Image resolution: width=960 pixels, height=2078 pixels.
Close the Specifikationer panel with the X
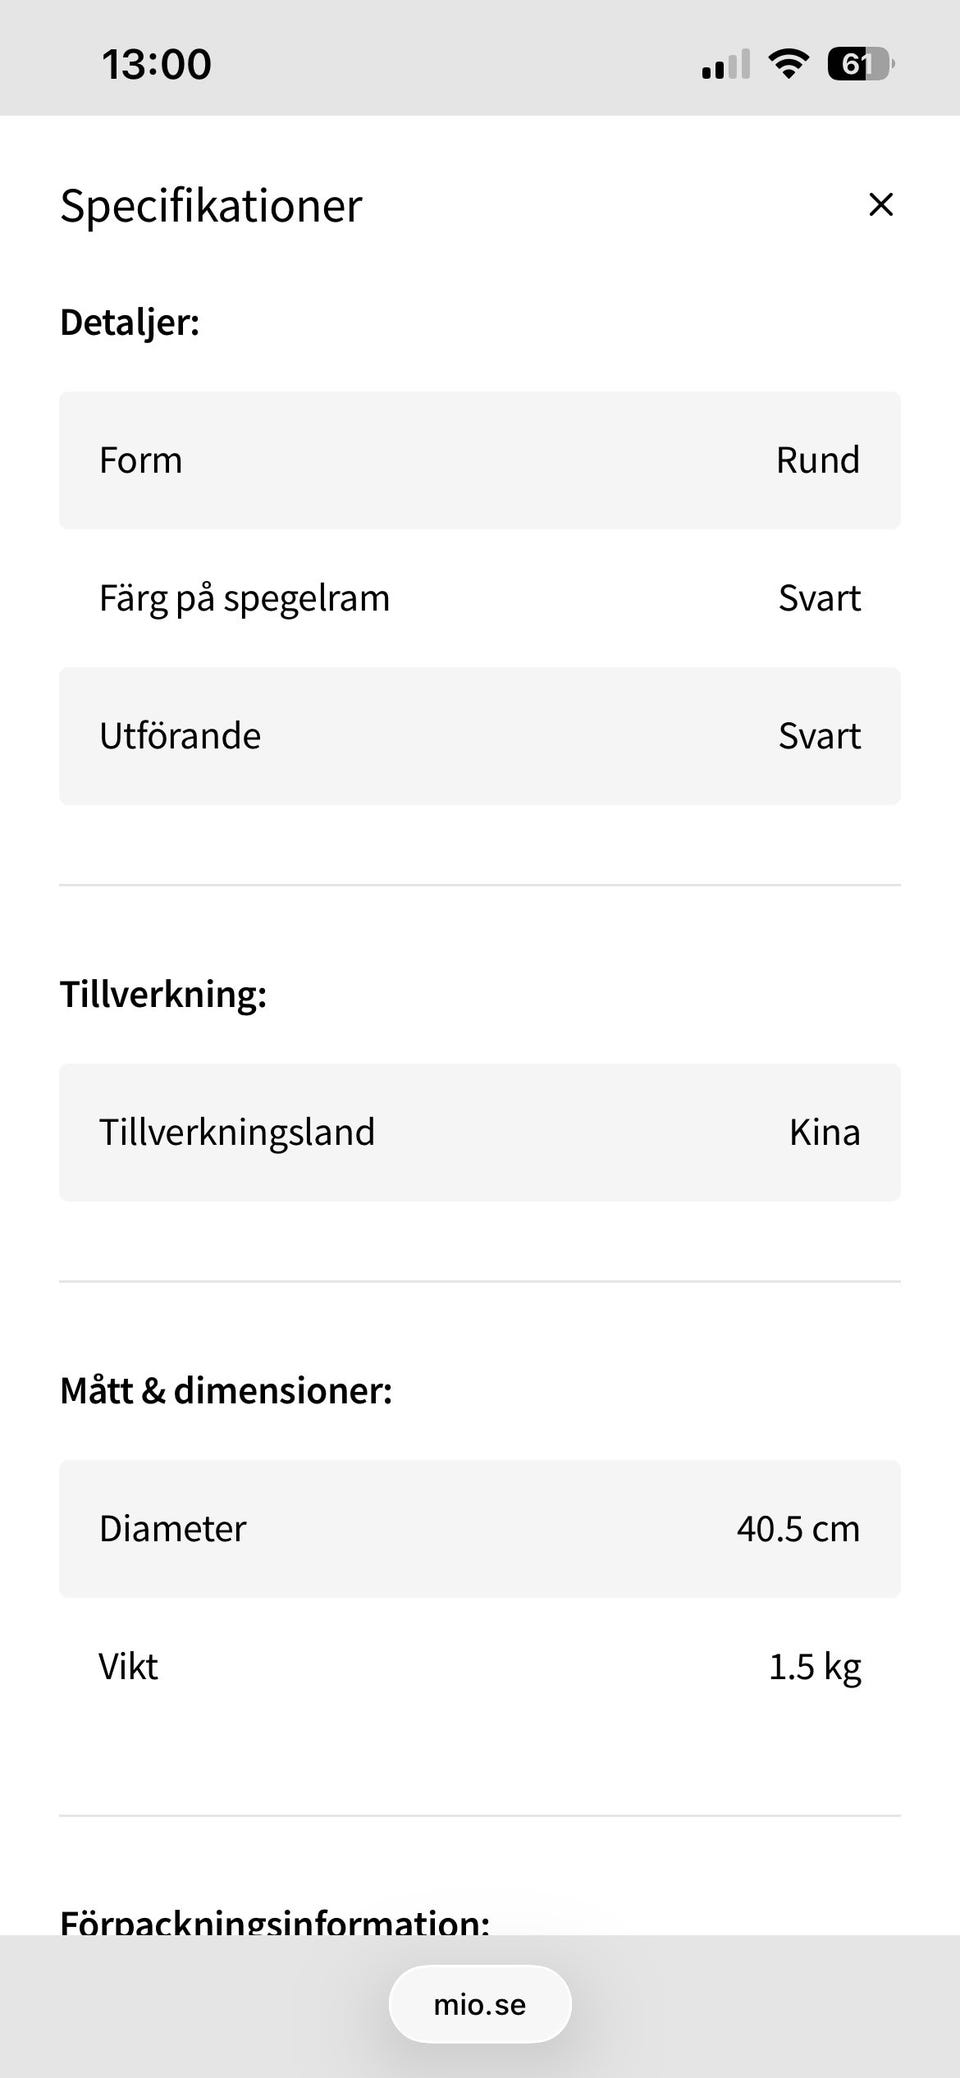coord(880,205)
